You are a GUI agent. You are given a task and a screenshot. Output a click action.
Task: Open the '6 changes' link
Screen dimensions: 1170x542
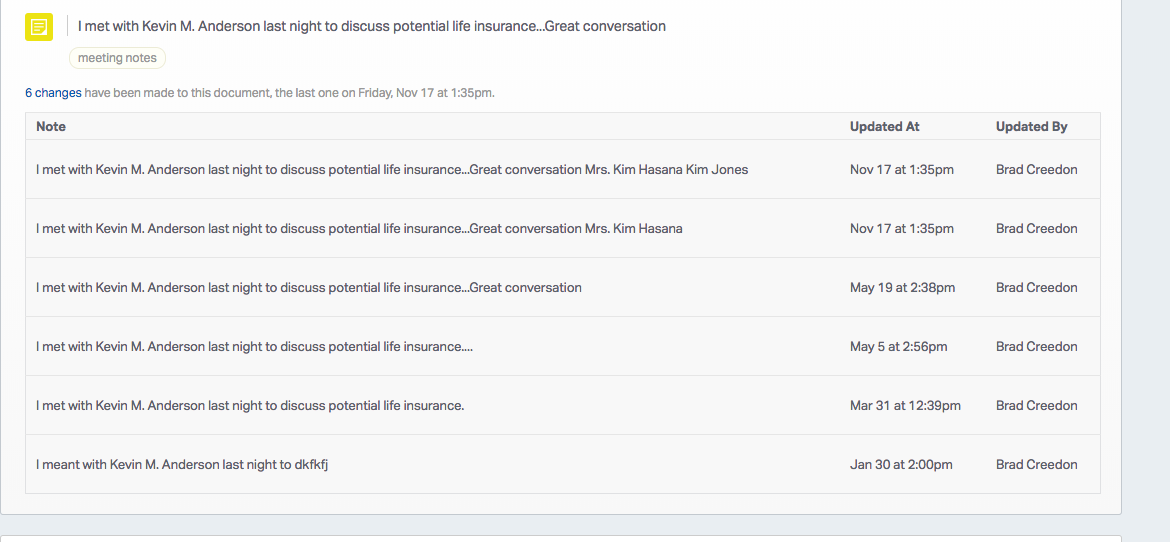[x=53, y=93]
